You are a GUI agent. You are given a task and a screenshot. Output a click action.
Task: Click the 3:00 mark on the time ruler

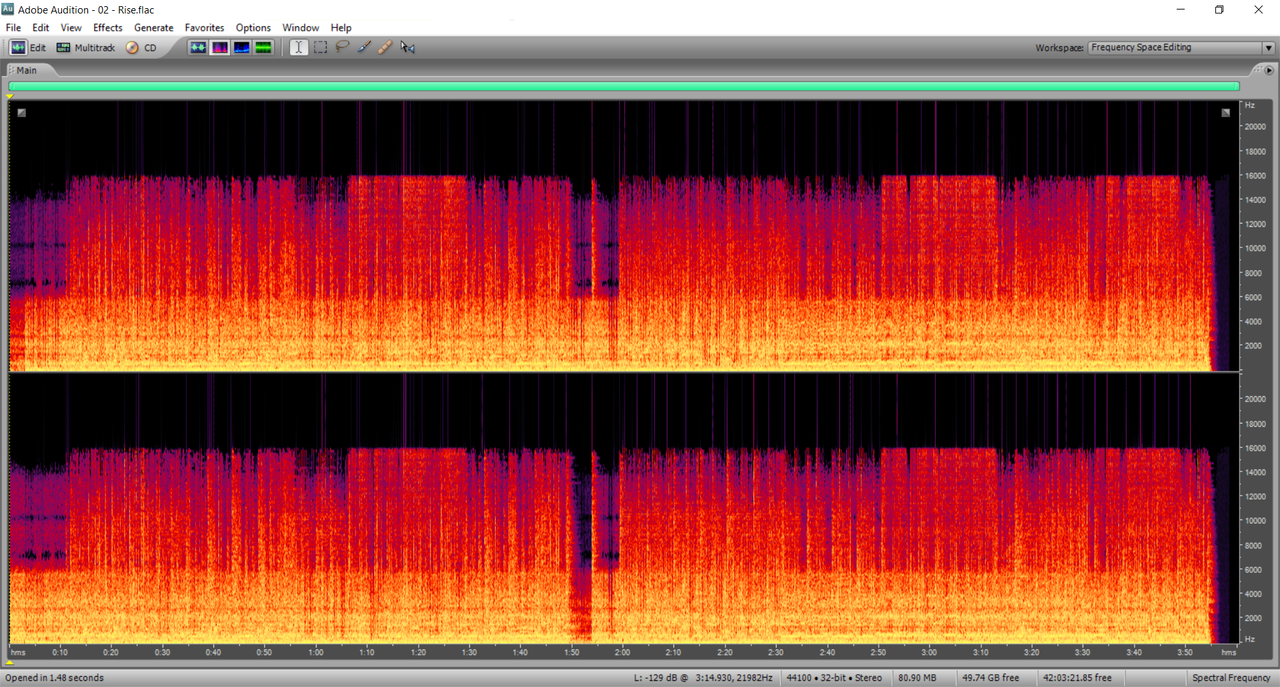pos(929,652)
